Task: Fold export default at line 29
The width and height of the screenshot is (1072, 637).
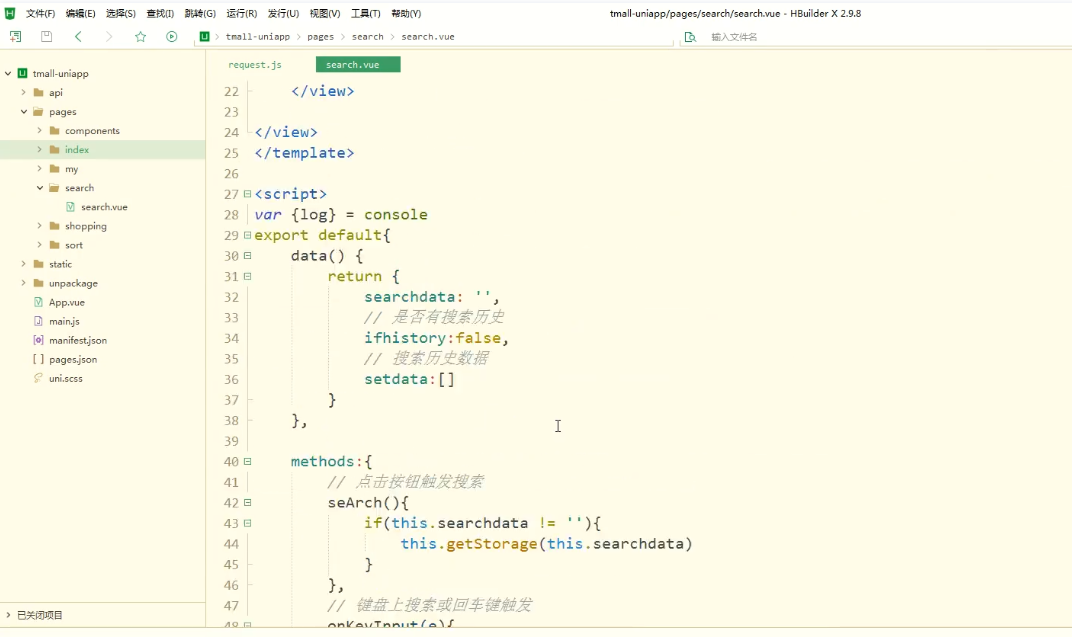Action: (247, 235)
